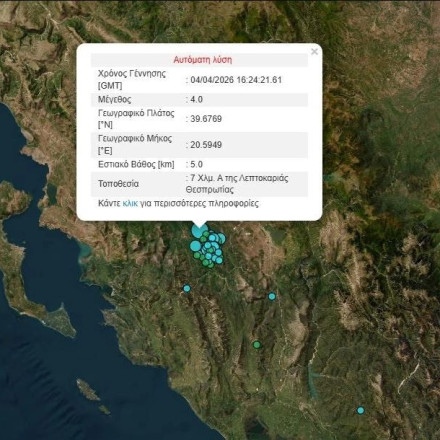Click the focal depth value 5.0

pos(196,164)
